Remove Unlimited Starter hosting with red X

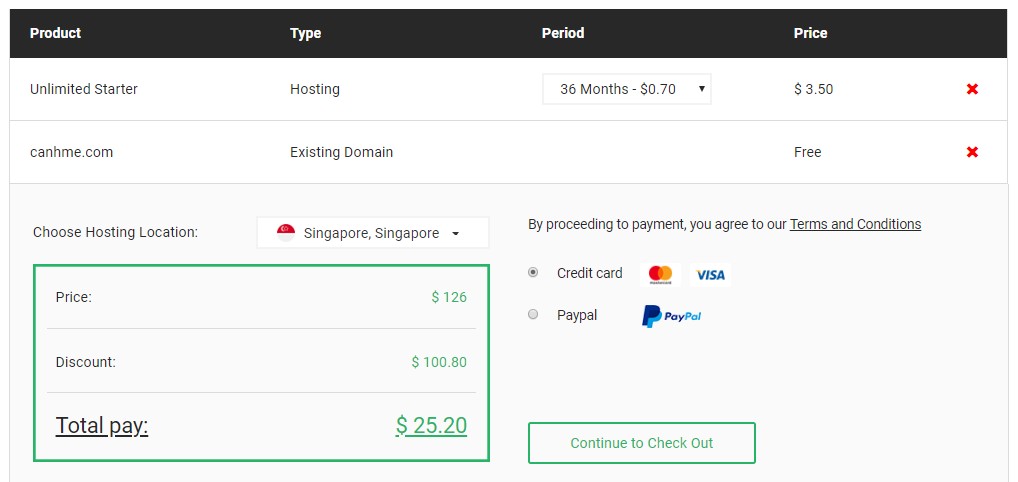[972, 89]
